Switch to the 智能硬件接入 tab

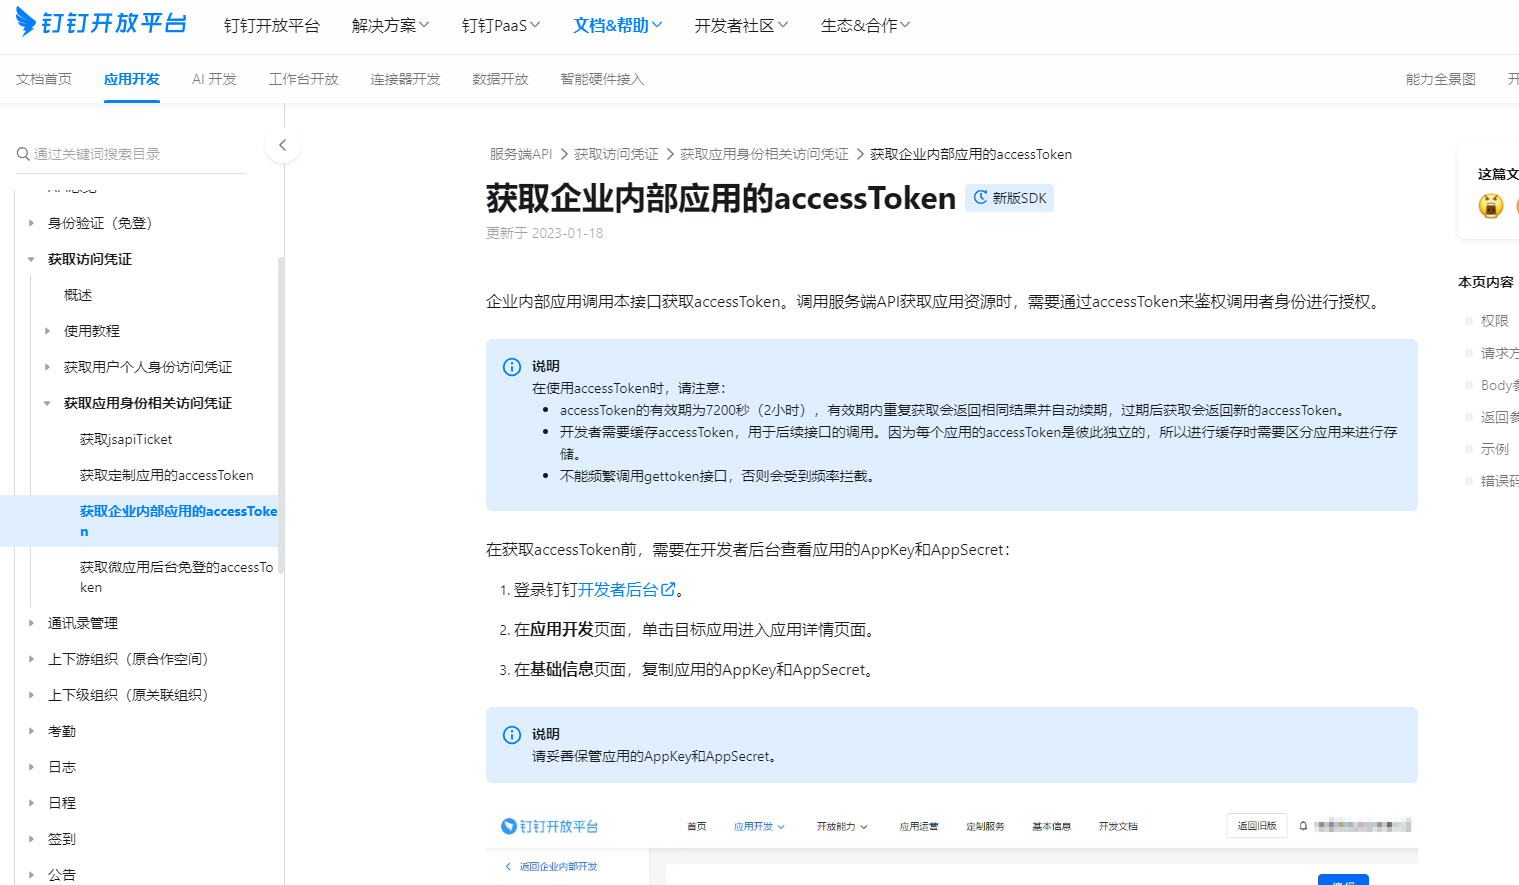click(602, 79)
